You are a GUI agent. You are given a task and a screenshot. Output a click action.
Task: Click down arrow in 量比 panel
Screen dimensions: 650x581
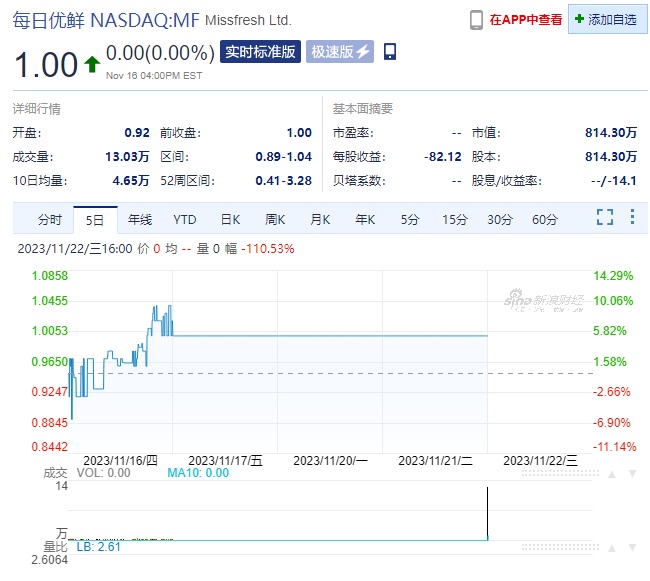(632, 548)
